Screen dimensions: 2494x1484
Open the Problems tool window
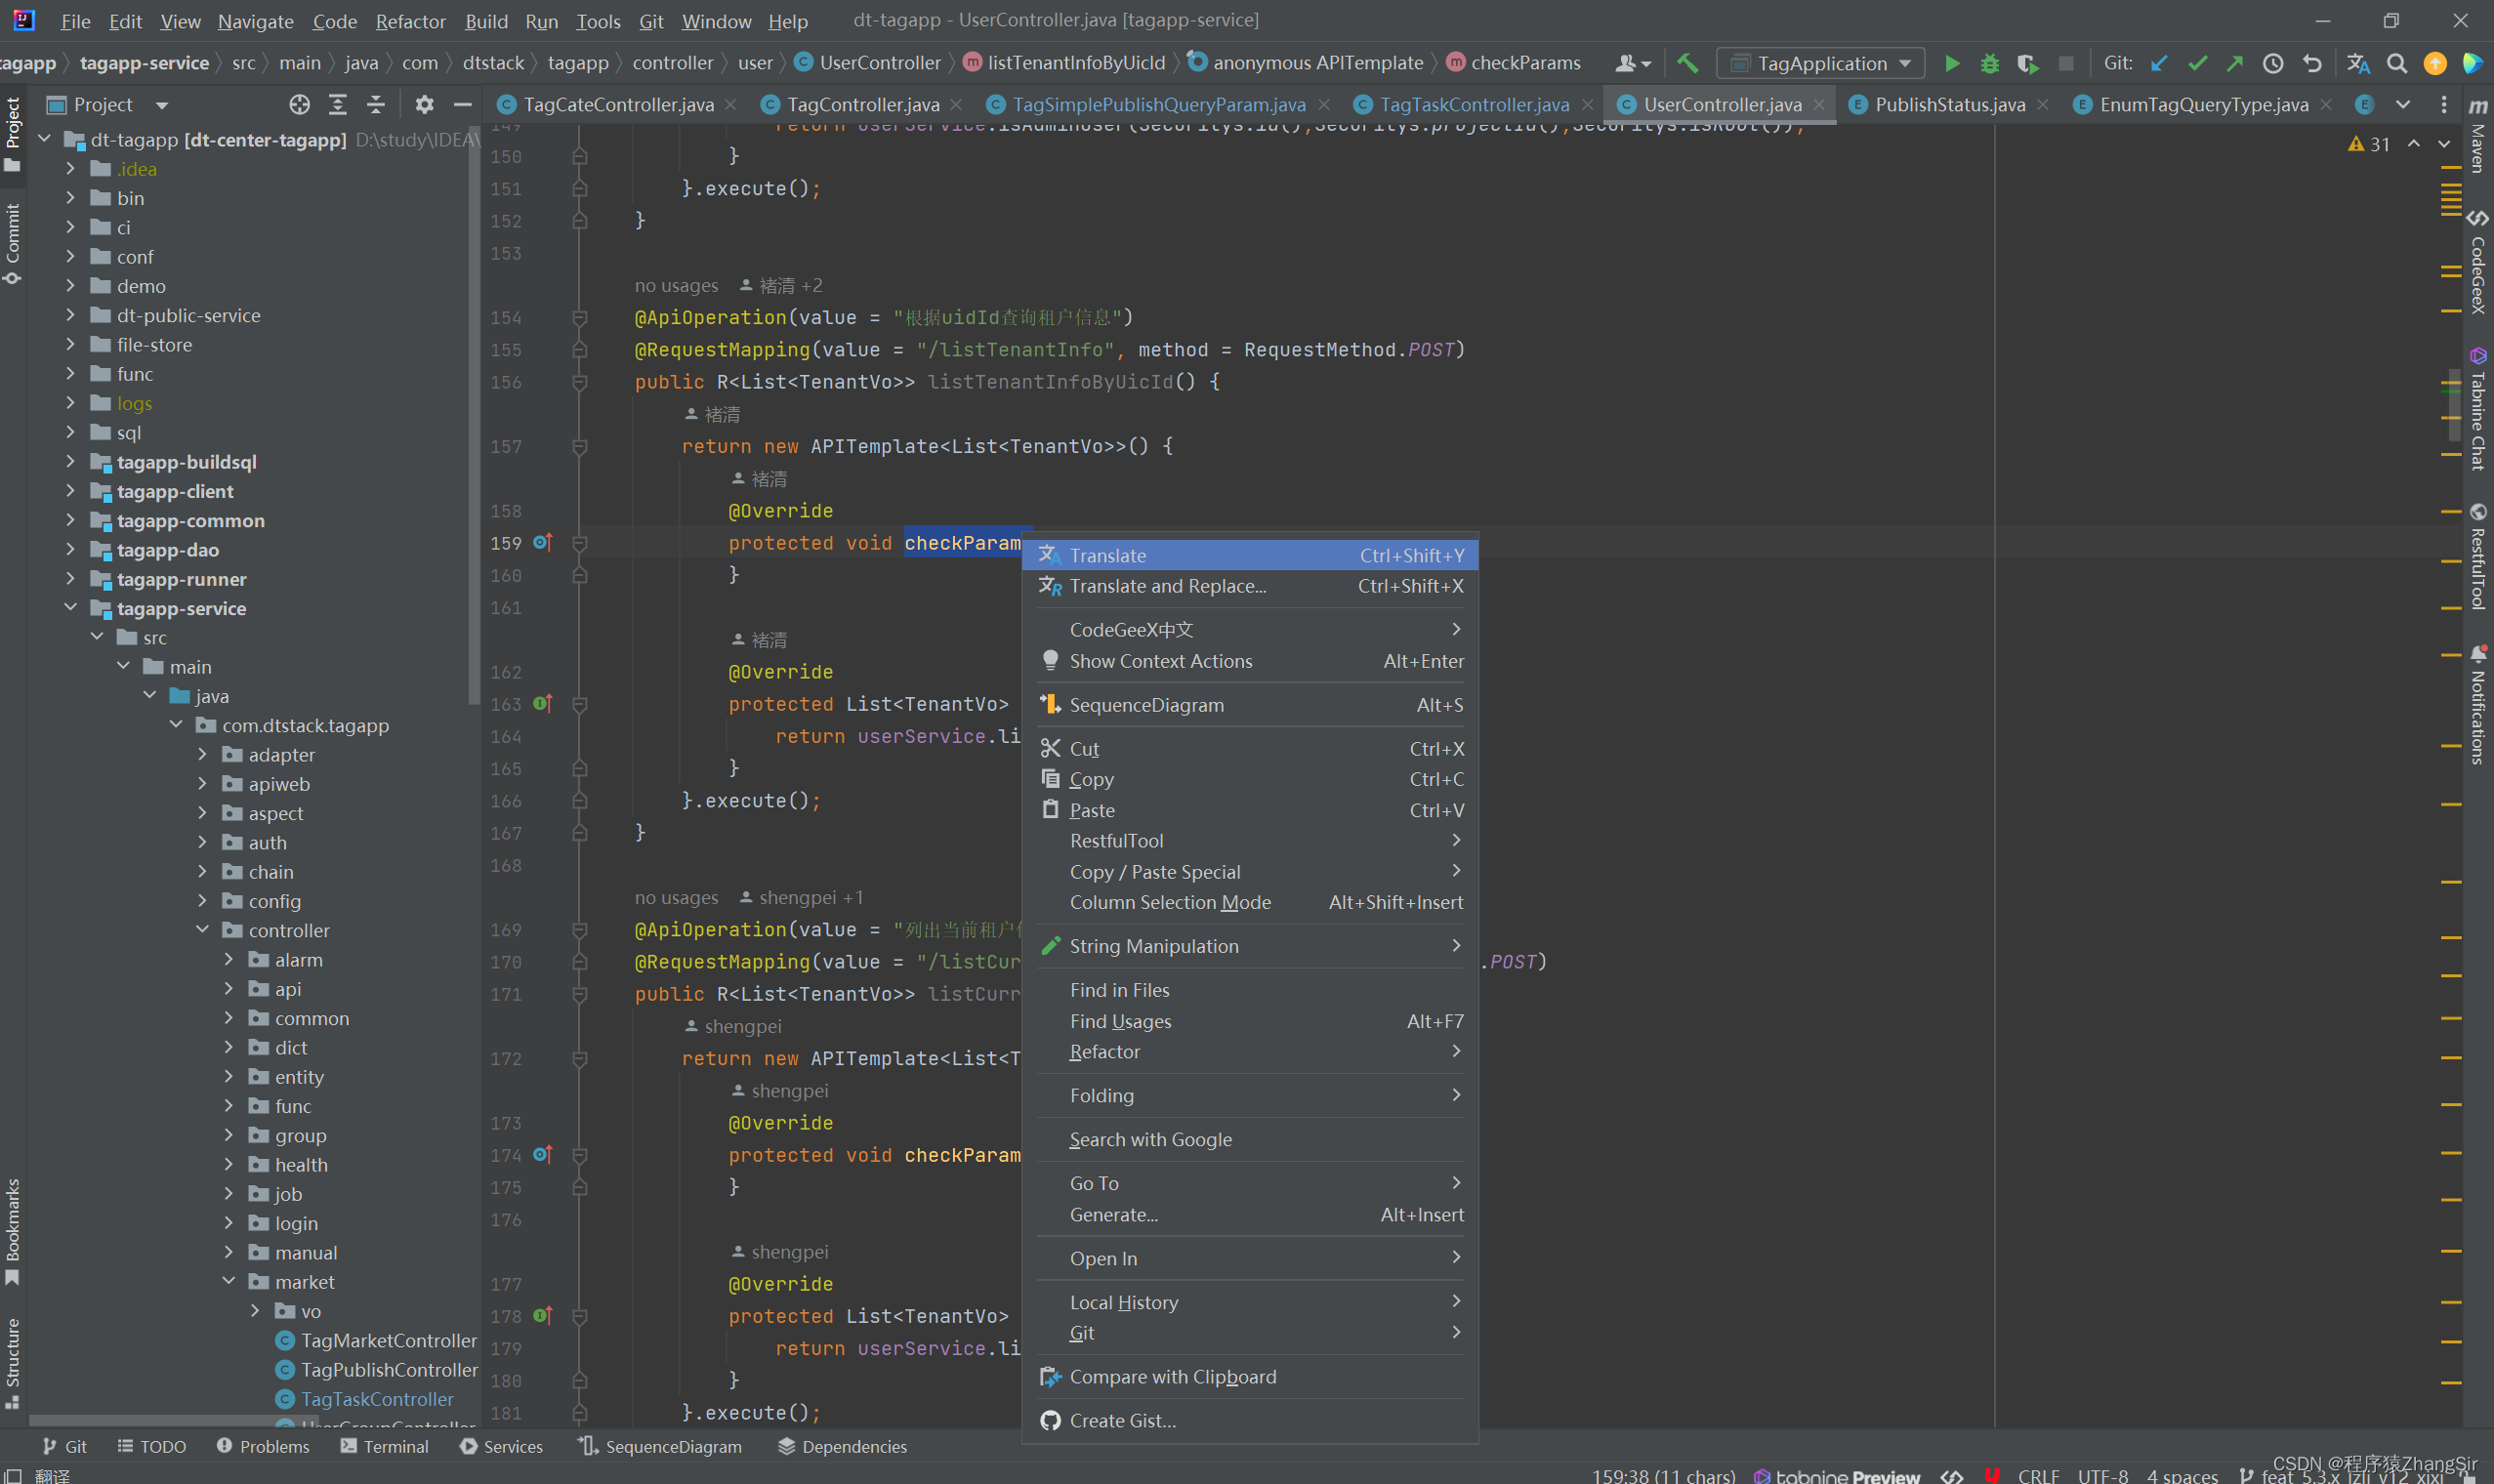click(263, 1446)
